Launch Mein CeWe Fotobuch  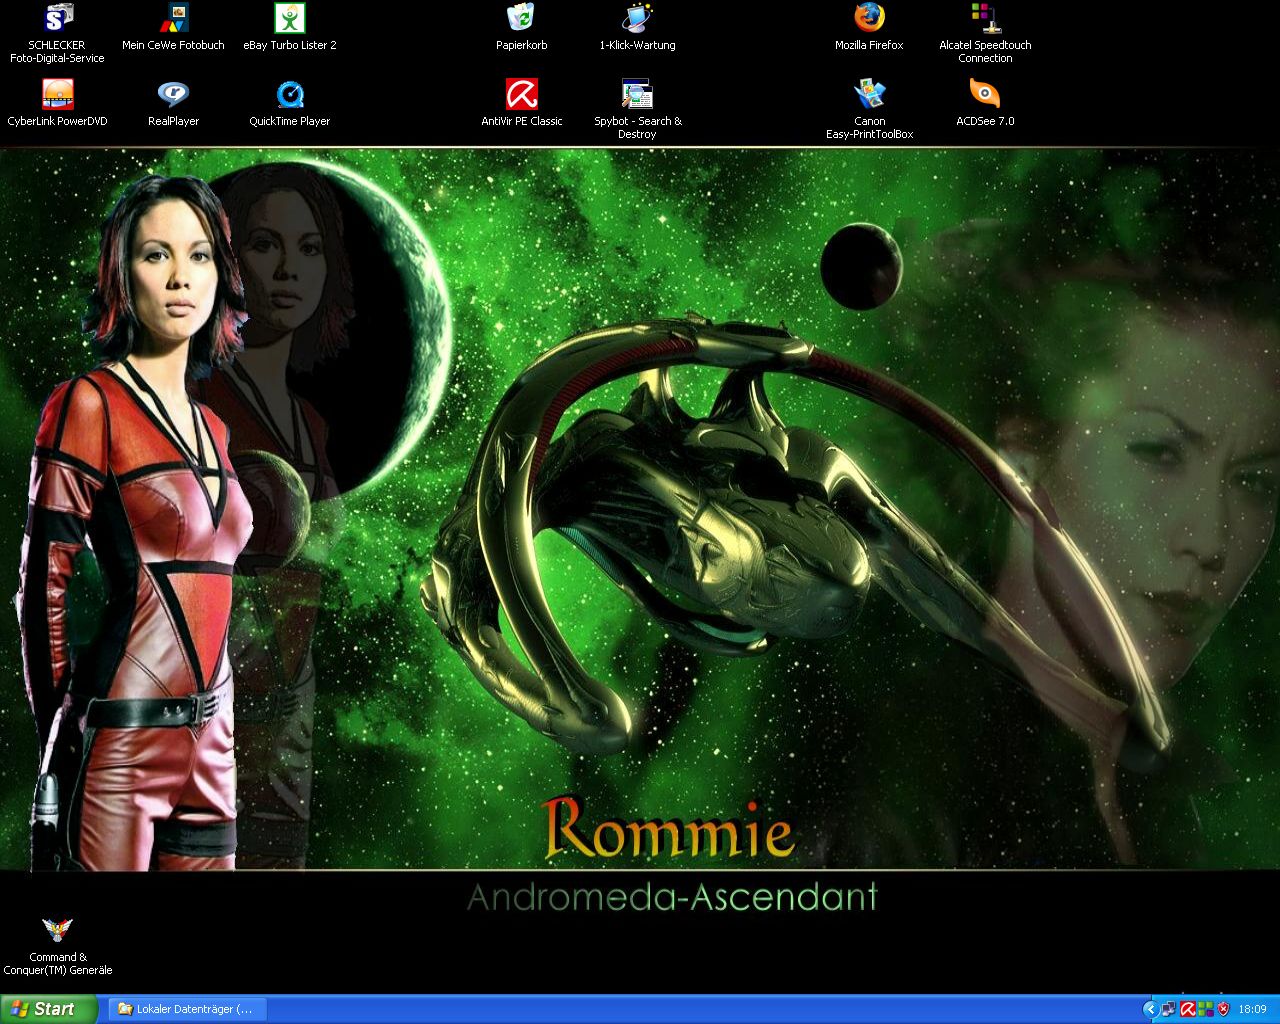pyautogui.click(x=173, y=19)
